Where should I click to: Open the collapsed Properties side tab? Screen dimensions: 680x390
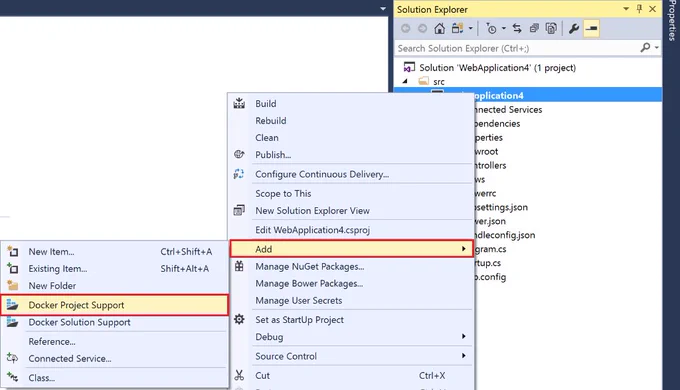click(x=672, y=21)
